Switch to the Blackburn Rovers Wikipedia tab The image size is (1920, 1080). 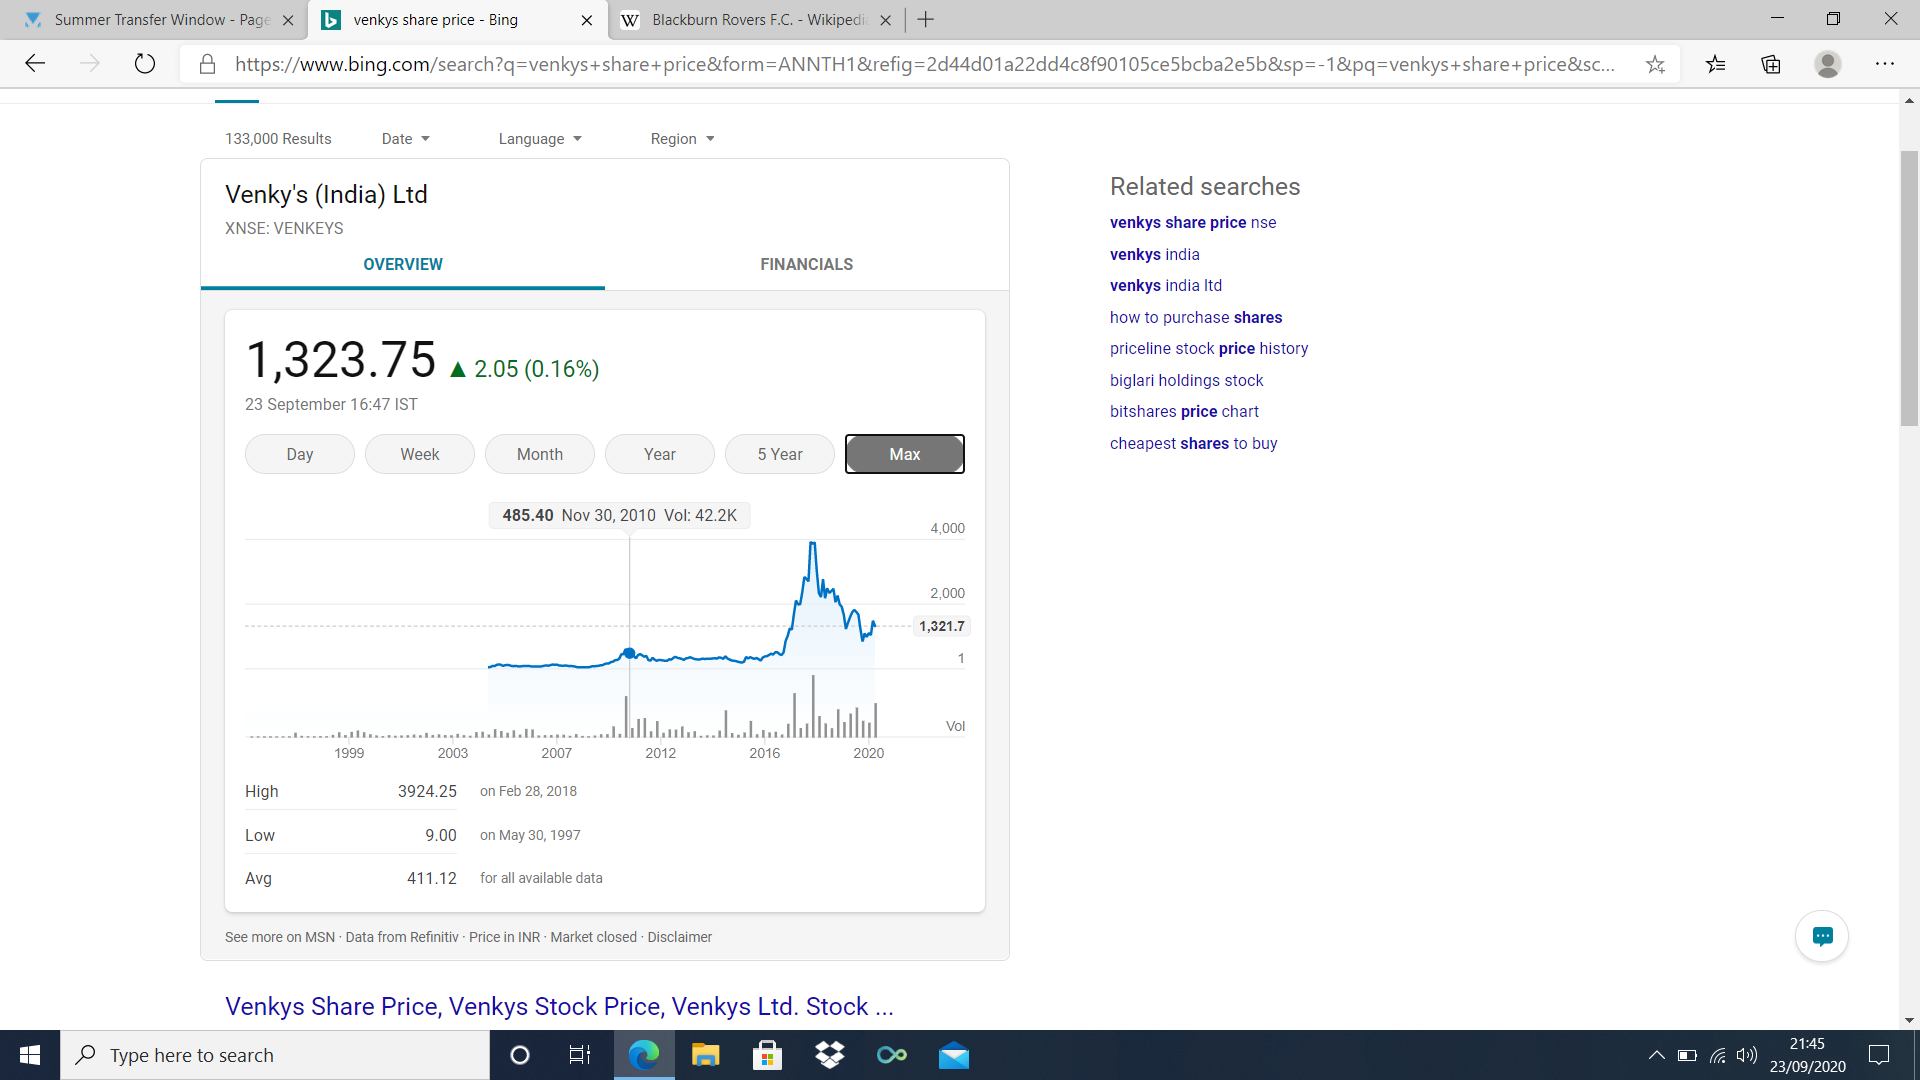pyautogui.click(x=757, y=20)
